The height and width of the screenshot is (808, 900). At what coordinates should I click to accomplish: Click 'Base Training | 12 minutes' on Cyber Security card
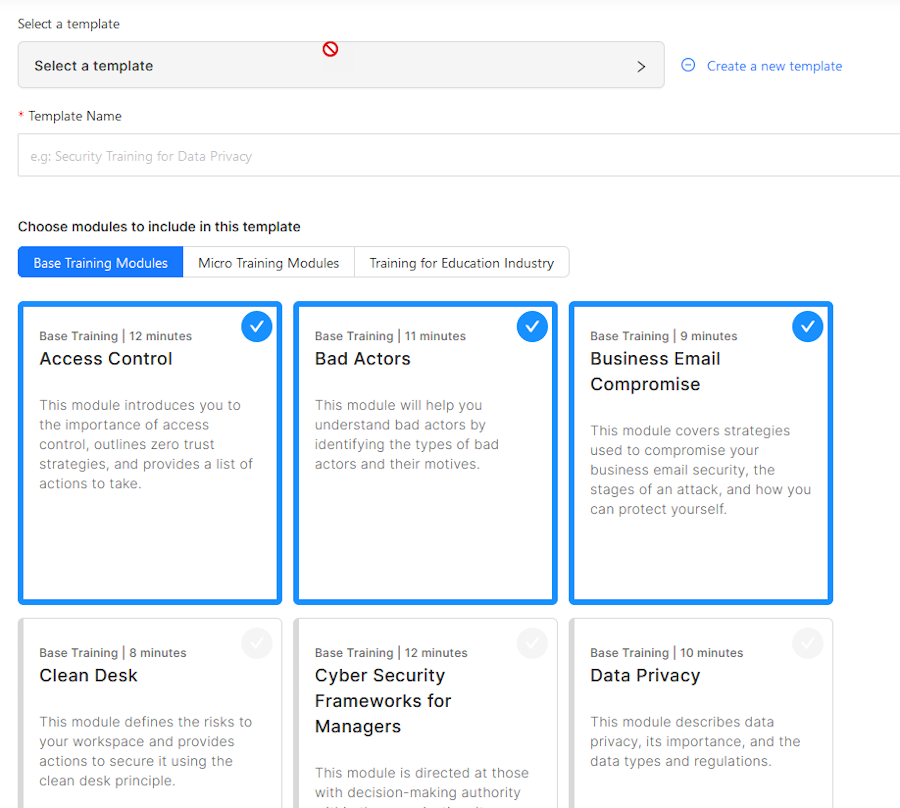391,652
